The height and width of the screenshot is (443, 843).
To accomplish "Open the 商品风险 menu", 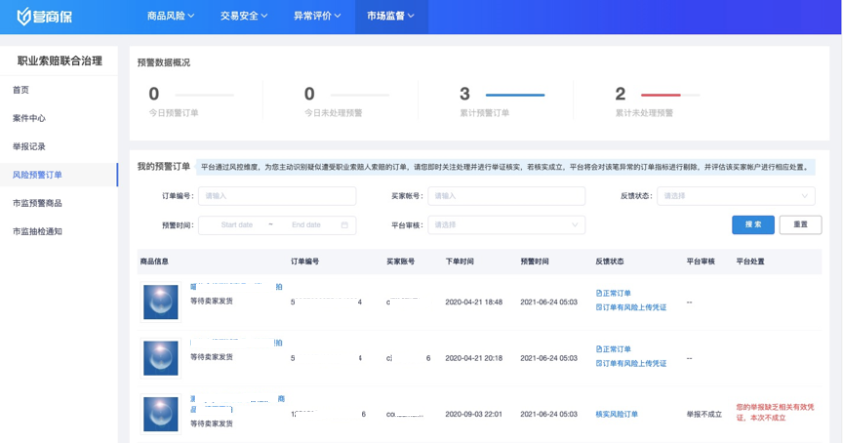I will click(x=170, y=16).
